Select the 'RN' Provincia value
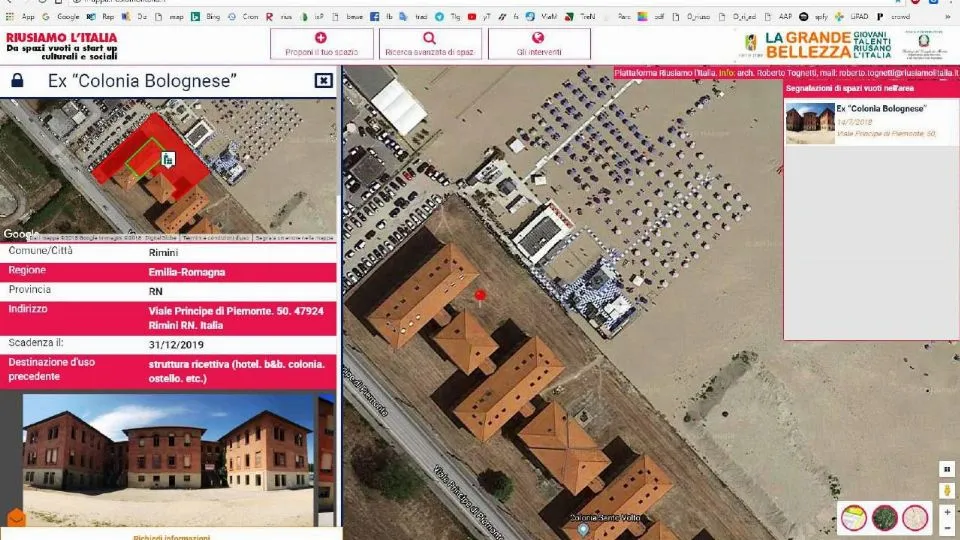This screenshot has width=960, height=540. 156,291
